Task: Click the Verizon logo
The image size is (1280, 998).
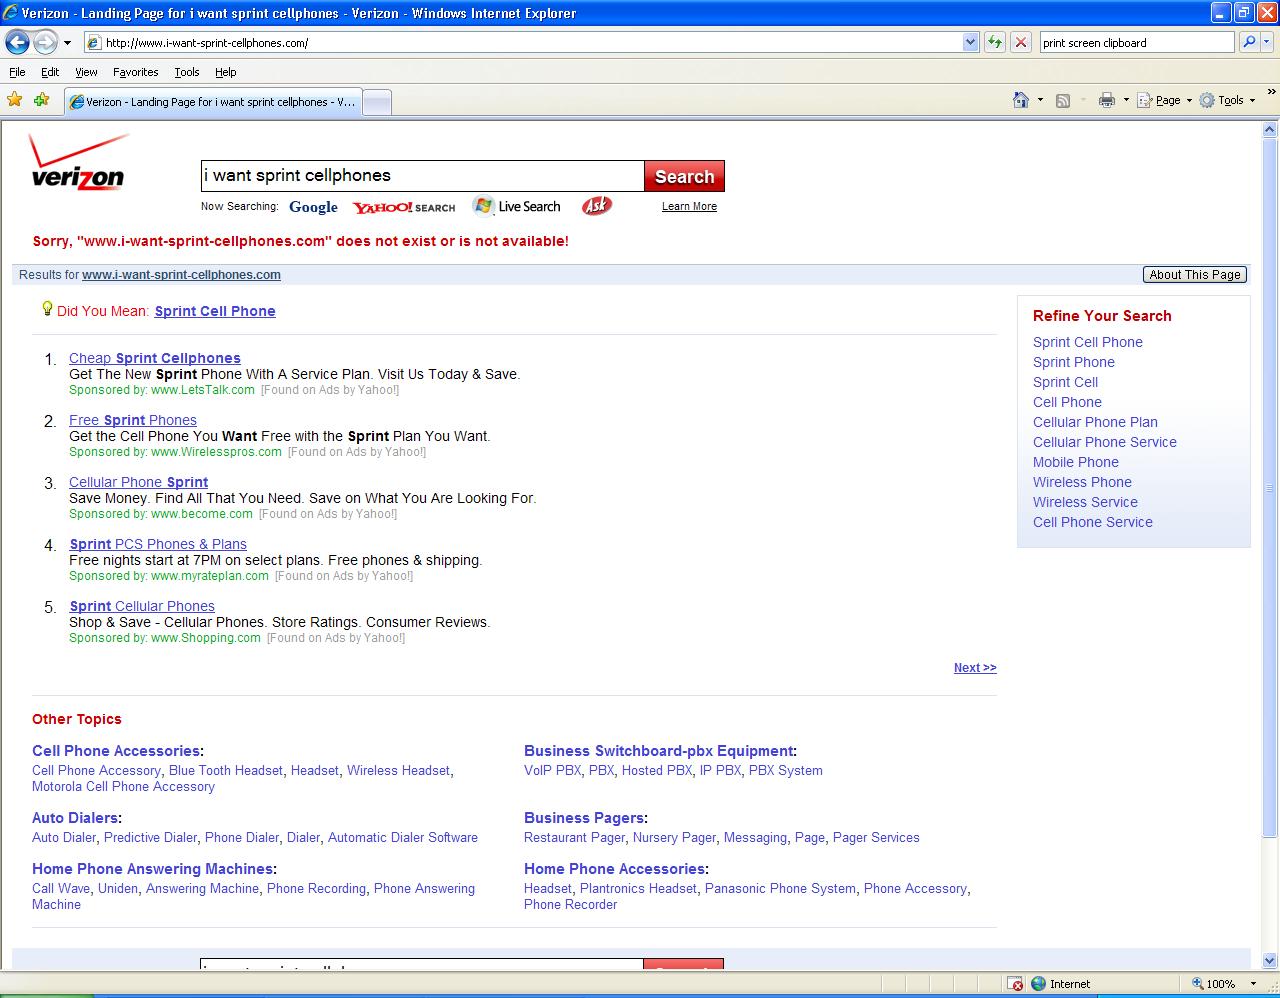Action: coord(79,162)
